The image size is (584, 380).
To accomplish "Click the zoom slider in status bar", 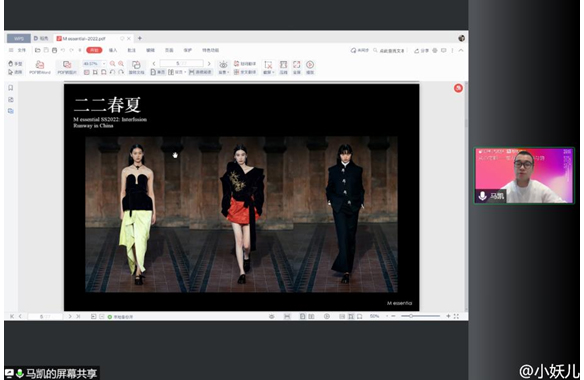I will [x=420, y=316].
